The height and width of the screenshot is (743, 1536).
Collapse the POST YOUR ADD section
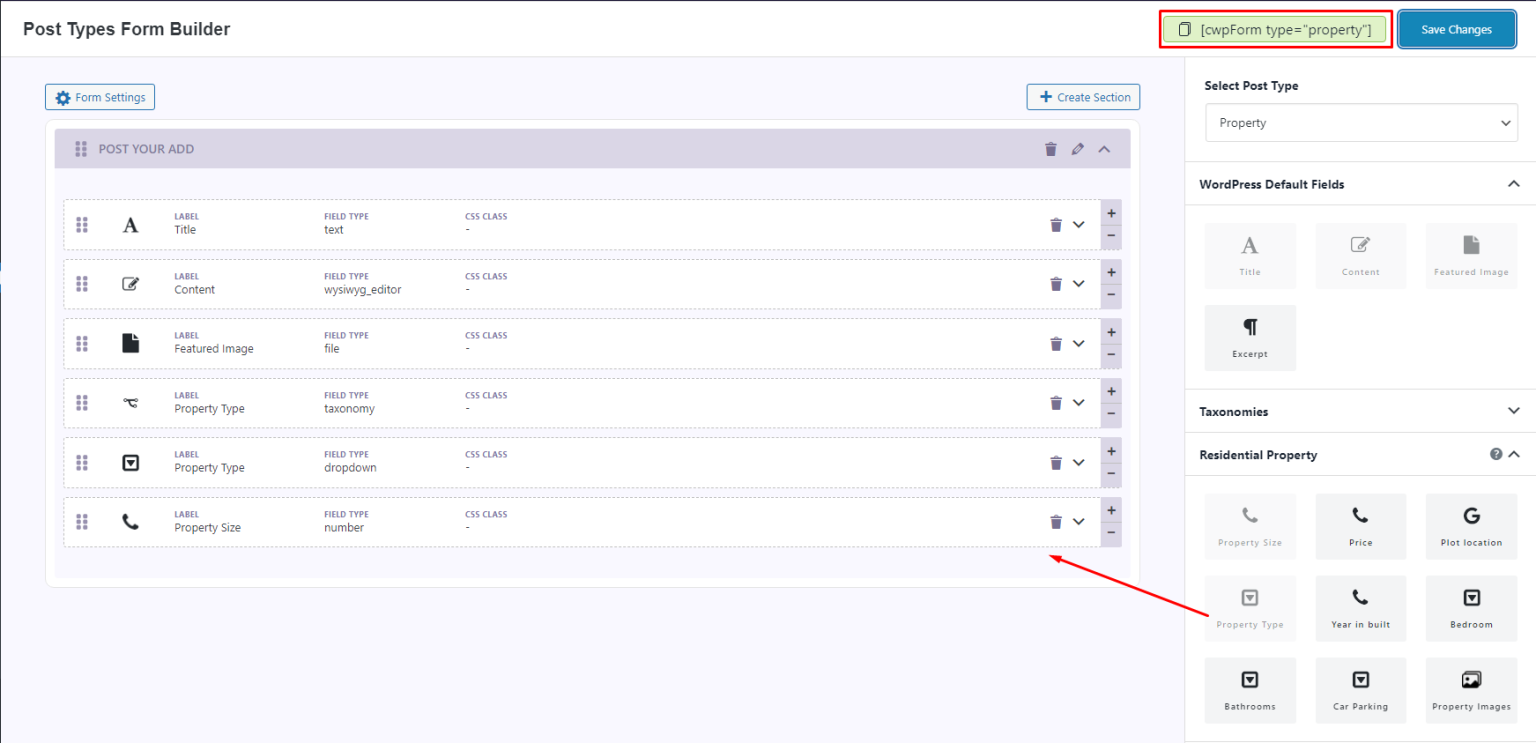[x=1104, y=148]
